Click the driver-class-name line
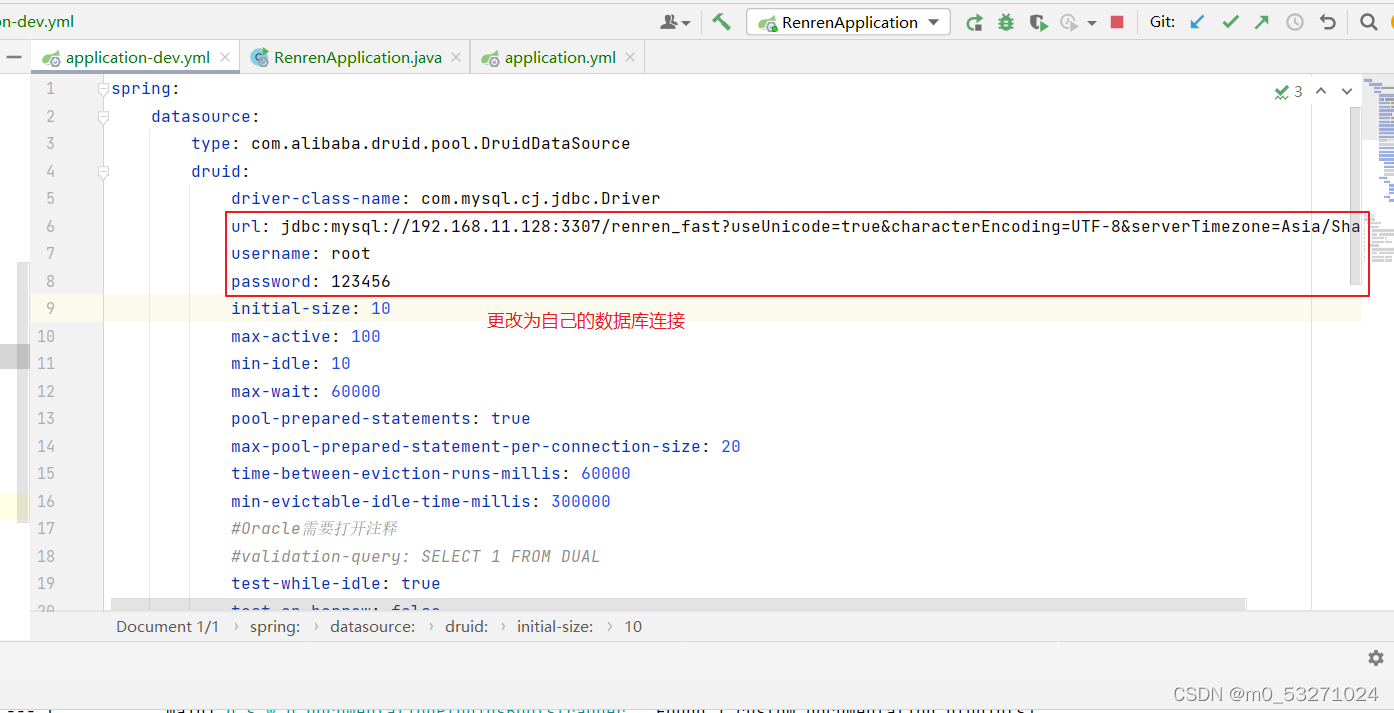 coord(445,198)
